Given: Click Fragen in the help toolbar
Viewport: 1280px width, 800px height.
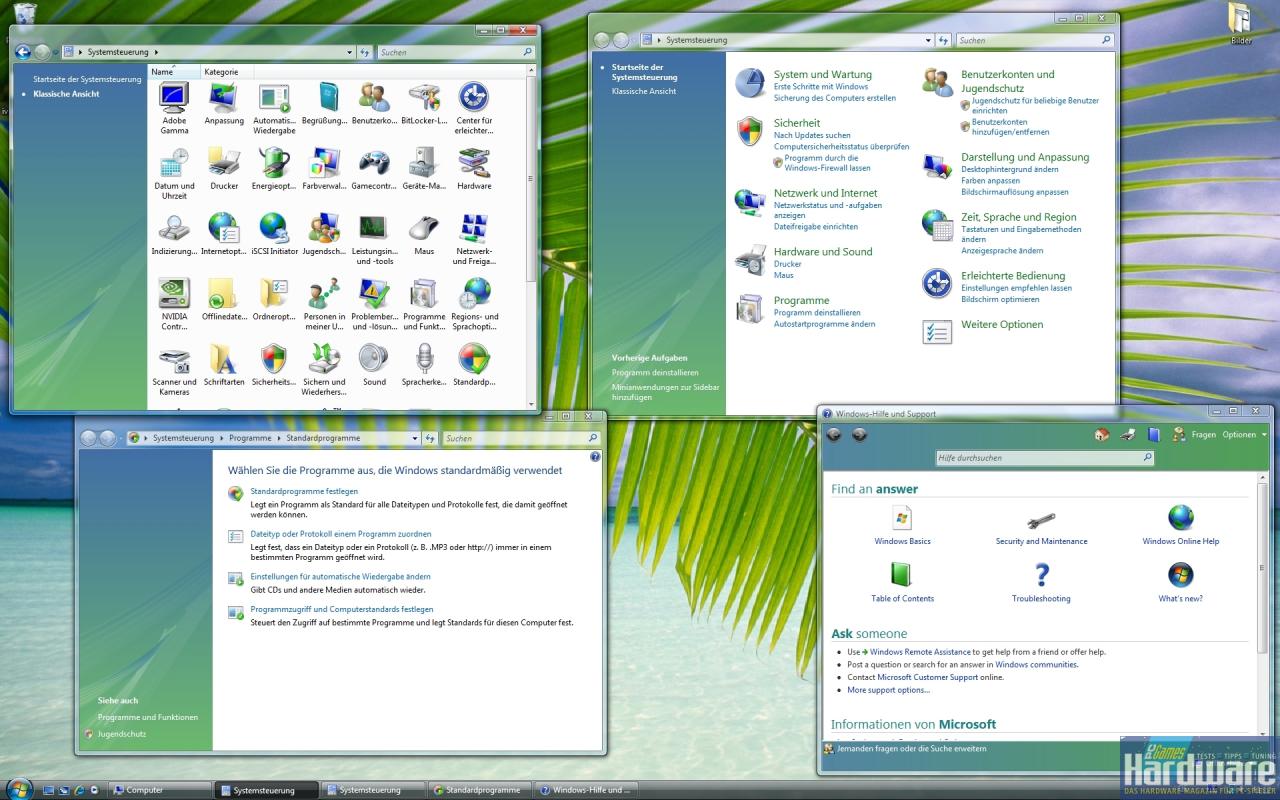Looking at the screenshot, I should point(1203,435).
